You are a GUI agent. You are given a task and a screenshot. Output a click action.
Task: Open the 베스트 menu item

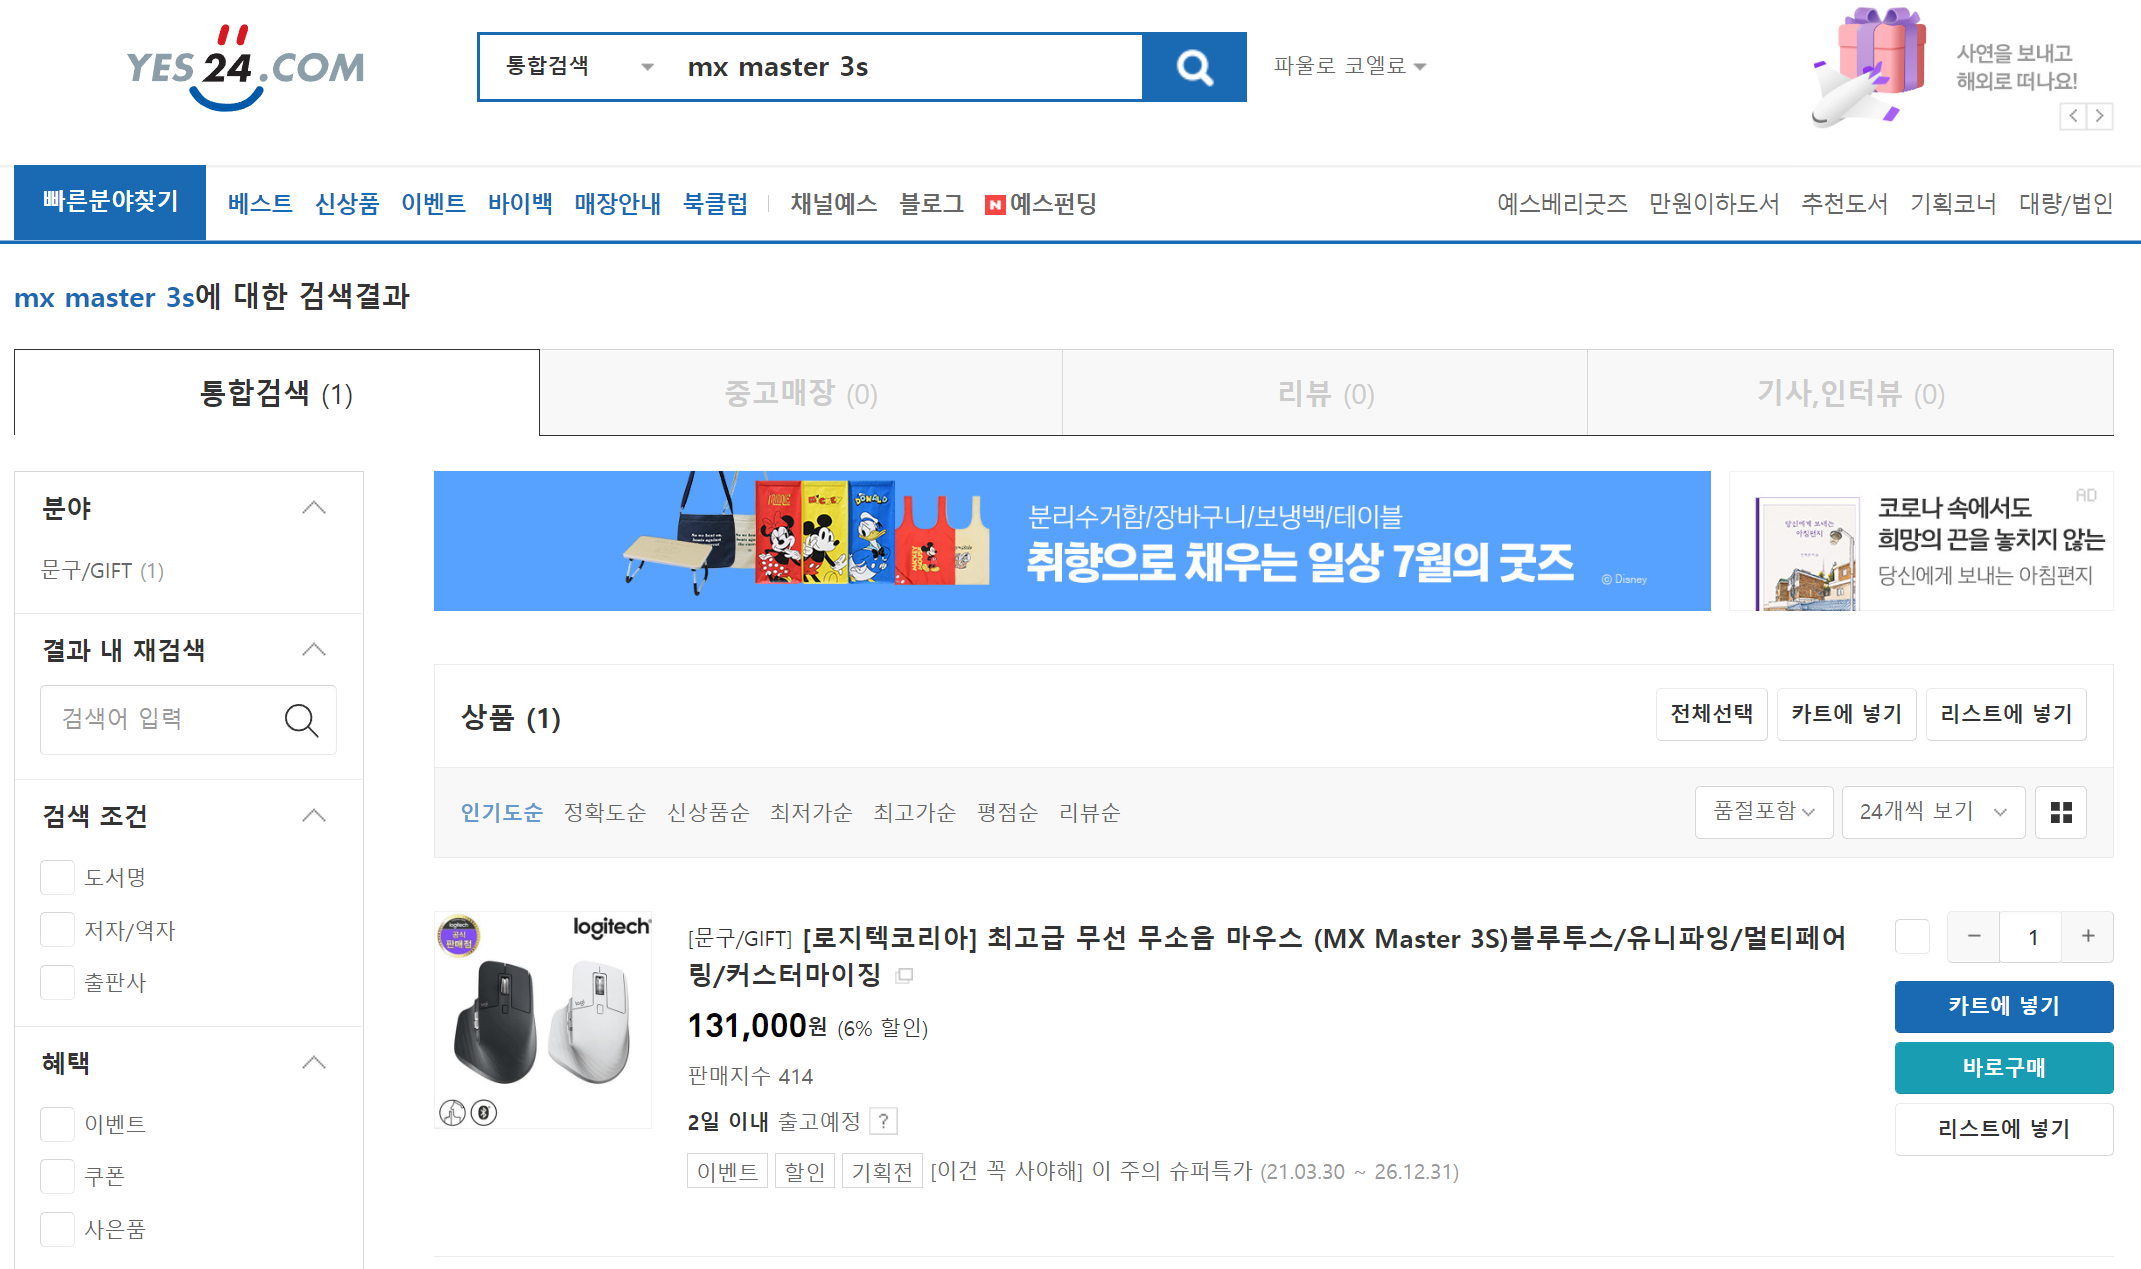point(259,204)
